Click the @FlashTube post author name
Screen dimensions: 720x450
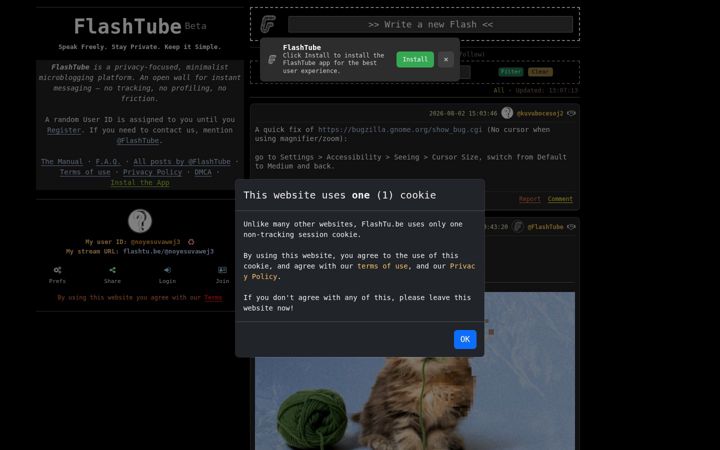coord(546,227)
